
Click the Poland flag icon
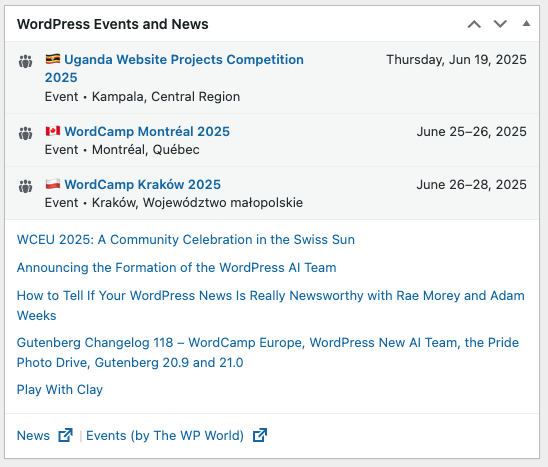pyautogui.click(x=53, y=184)
